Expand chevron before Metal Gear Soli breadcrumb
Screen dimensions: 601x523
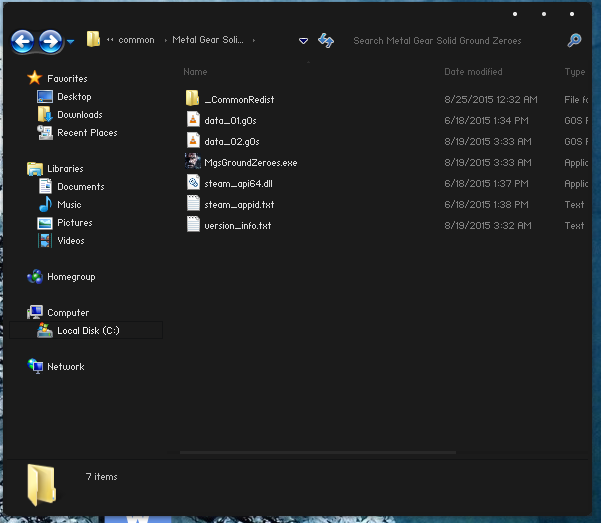tap(166, 40)
